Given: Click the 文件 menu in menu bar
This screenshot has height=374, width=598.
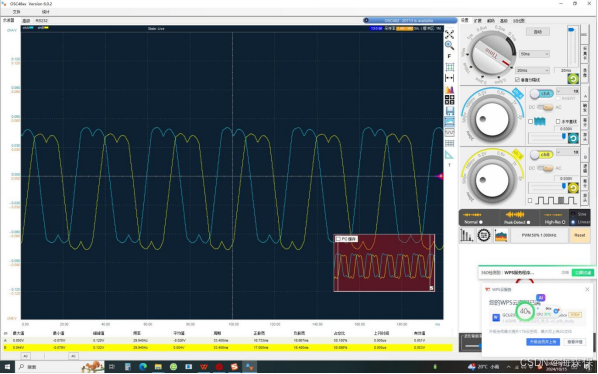Looking at the screenshot, I should [16, 12].
